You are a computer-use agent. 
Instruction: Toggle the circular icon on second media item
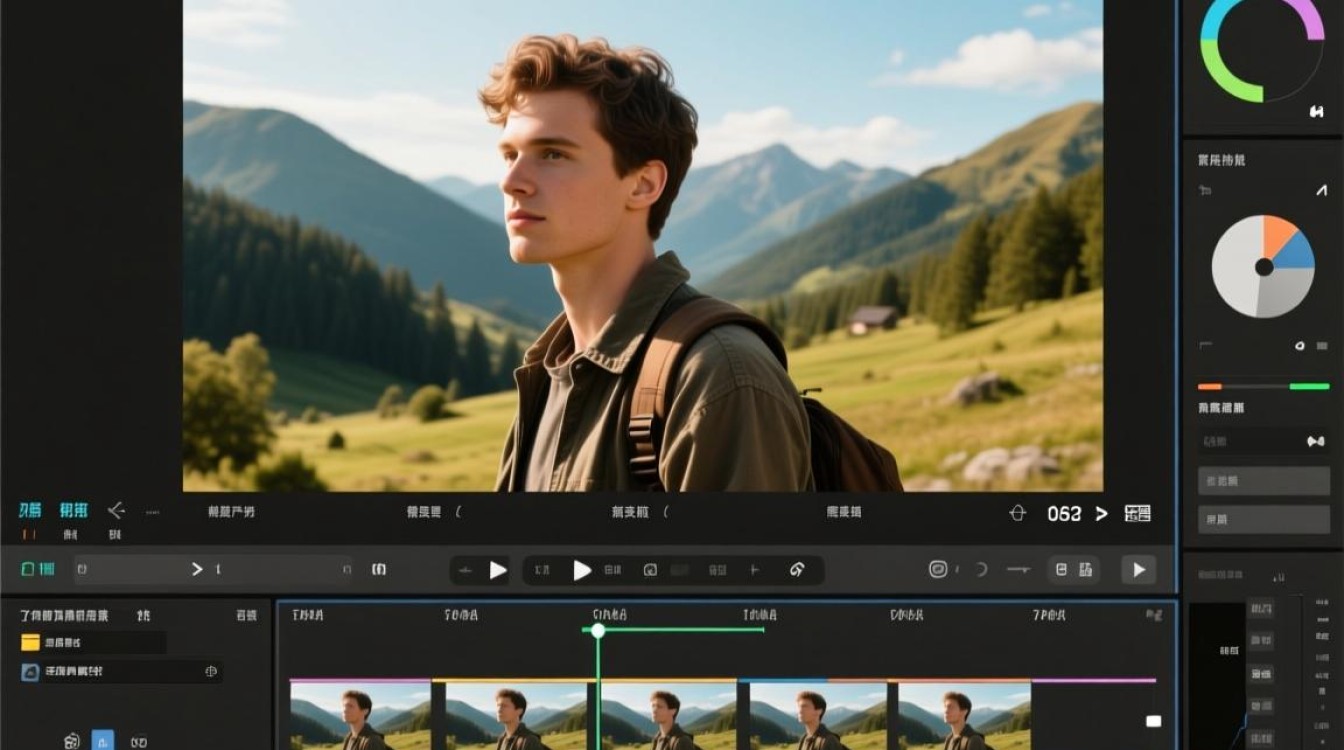coord(211,672)
